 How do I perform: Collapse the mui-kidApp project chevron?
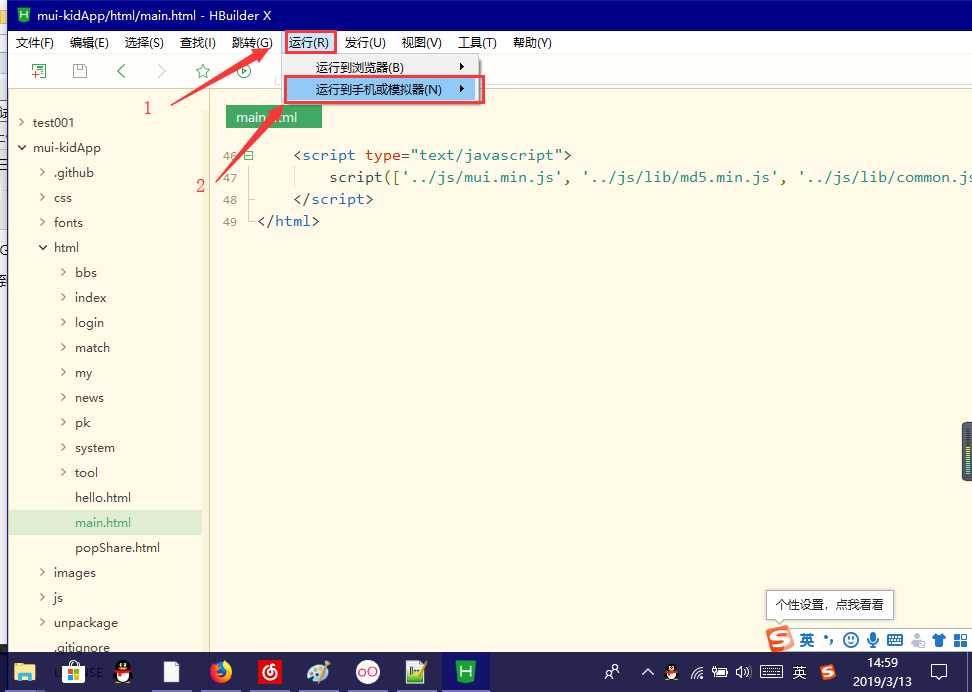tap(22, 148)
